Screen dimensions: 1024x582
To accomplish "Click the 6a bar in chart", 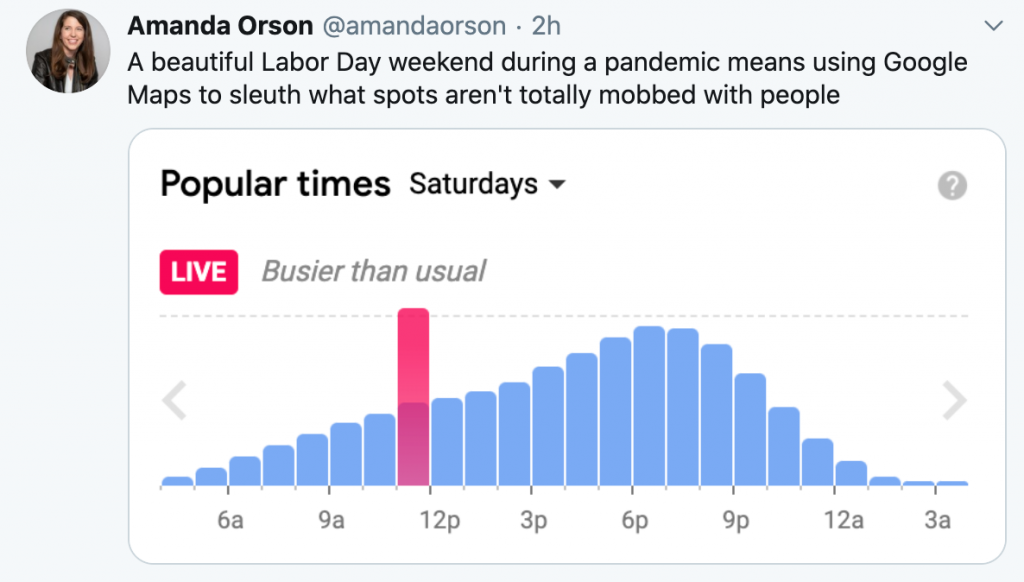I will 245,471.
